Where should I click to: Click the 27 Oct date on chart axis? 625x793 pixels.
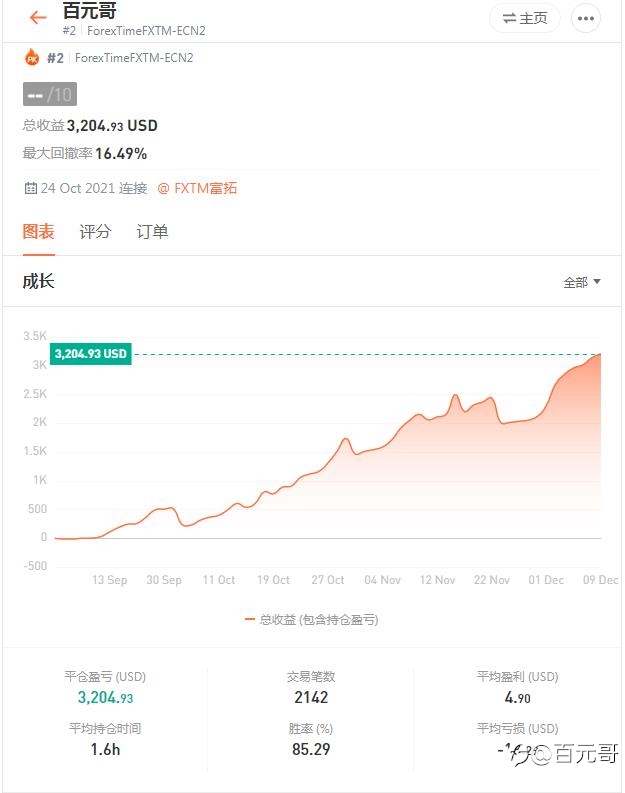coord(328,580)
